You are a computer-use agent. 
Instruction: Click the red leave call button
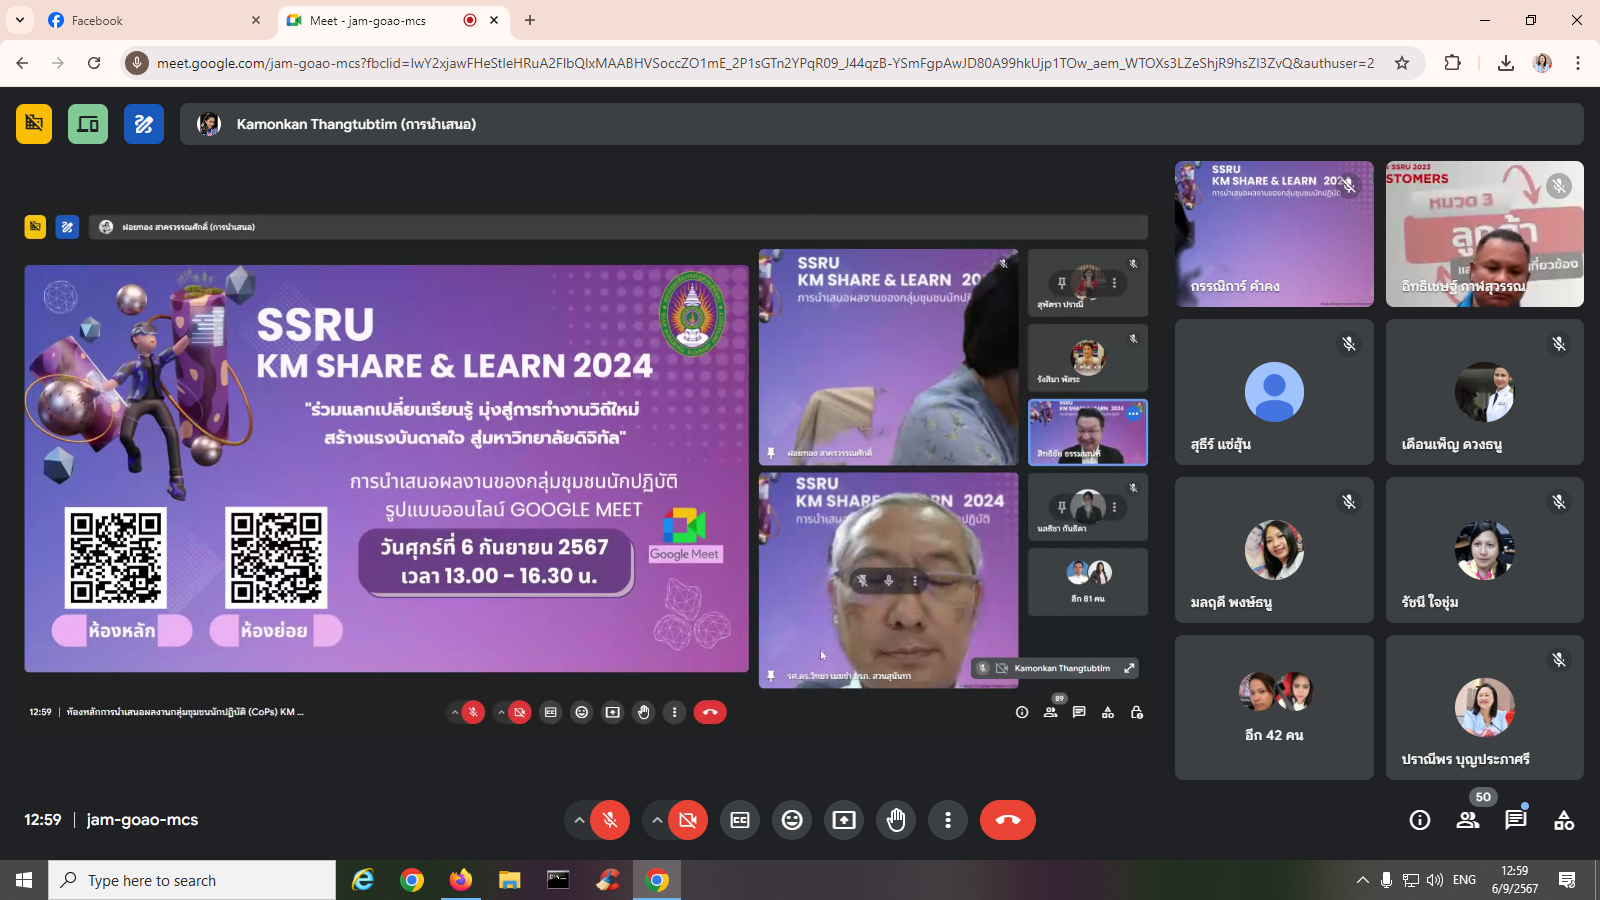pyautogui.click(x=1007, y=820)
